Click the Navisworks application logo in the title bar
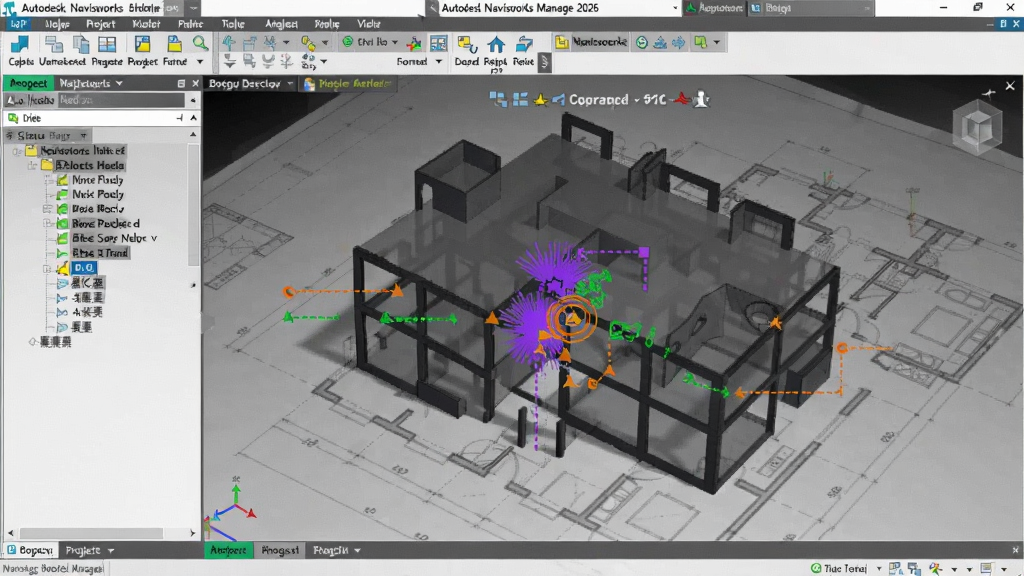This screenshot has width=1024, height=576. coord(9,8)
